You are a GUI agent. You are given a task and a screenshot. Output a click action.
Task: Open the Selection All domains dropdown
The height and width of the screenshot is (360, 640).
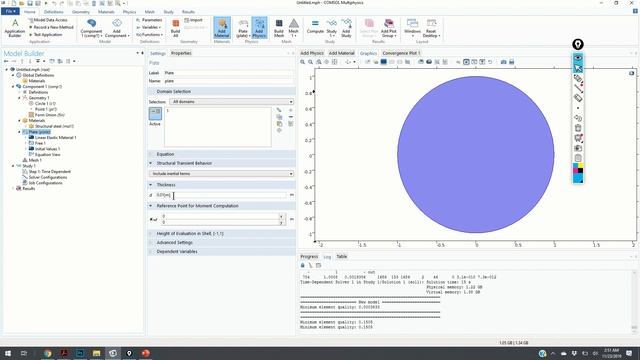coord(231,102)
